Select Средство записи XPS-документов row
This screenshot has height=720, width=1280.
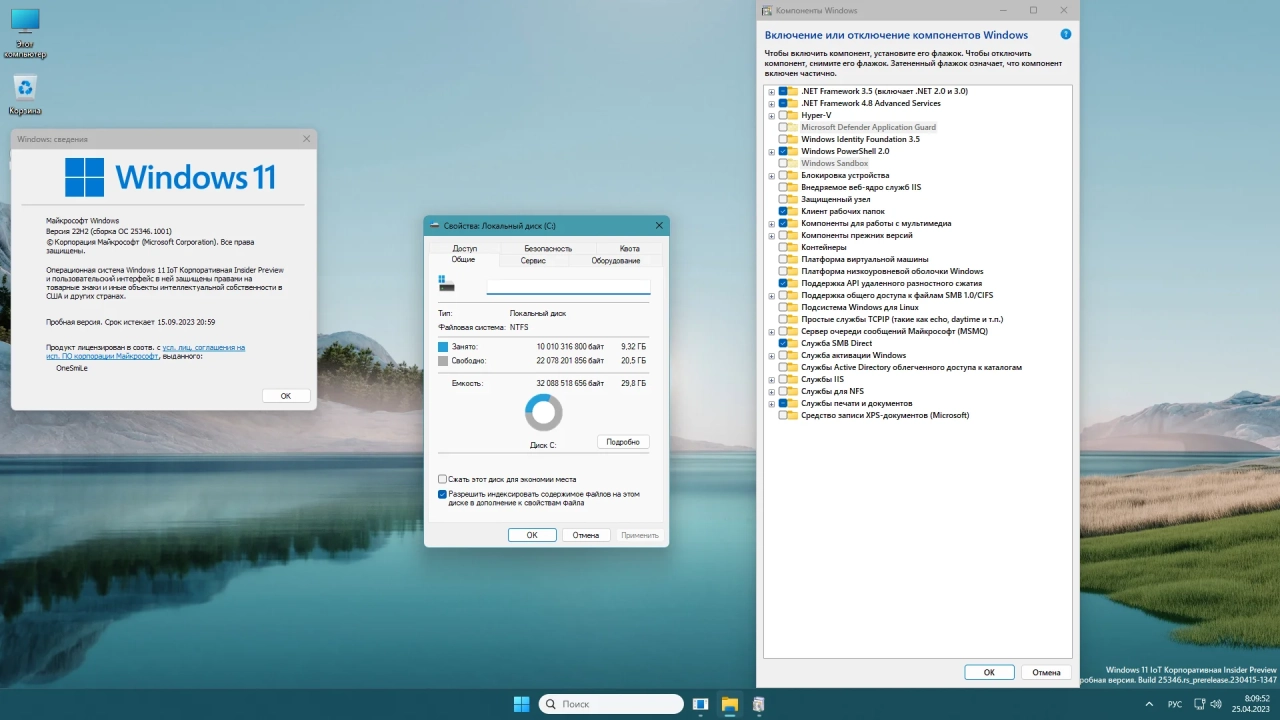point(885,415)
